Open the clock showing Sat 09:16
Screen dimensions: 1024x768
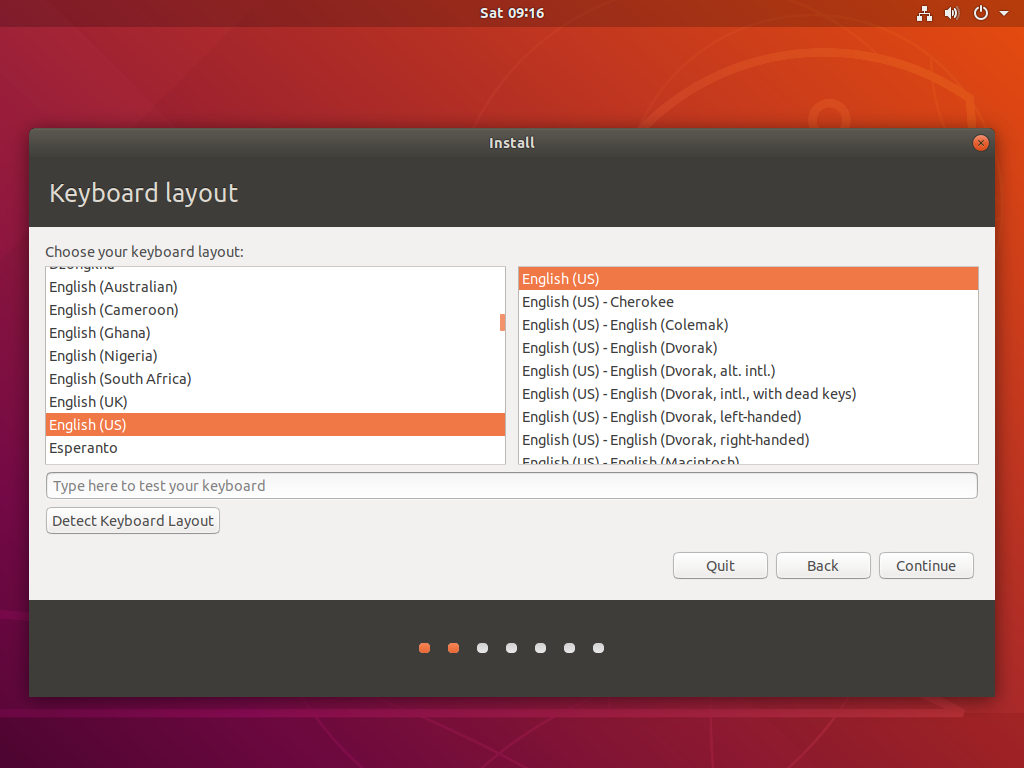coord(512,13)
